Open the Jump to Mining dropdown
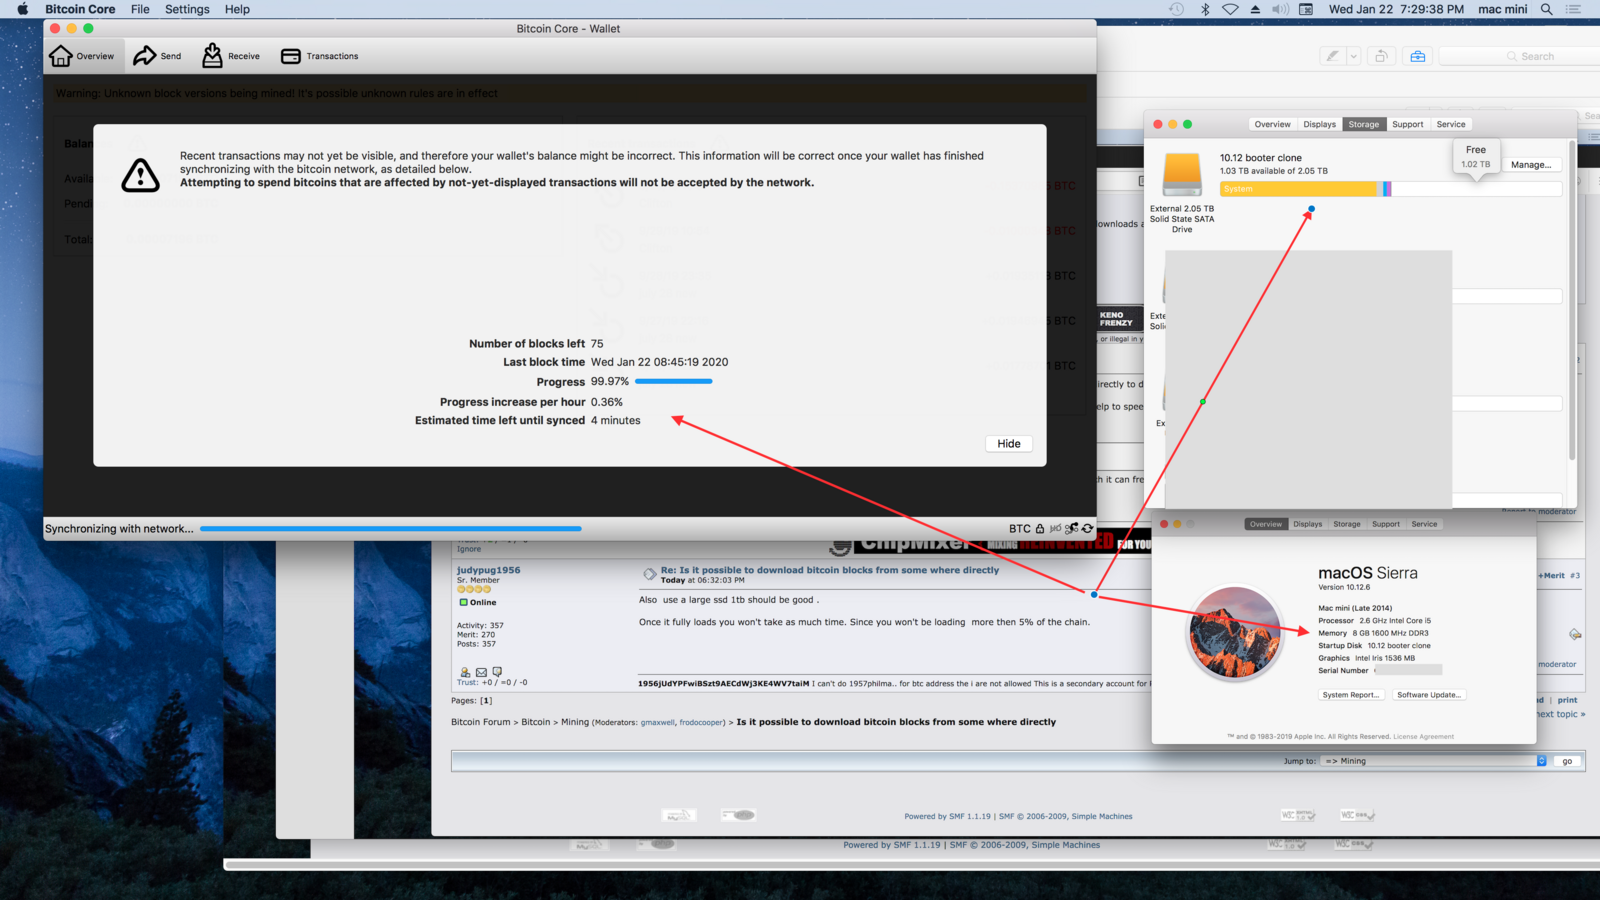The height and width of the screenshot is (900, 1600). click(1434, 761)
